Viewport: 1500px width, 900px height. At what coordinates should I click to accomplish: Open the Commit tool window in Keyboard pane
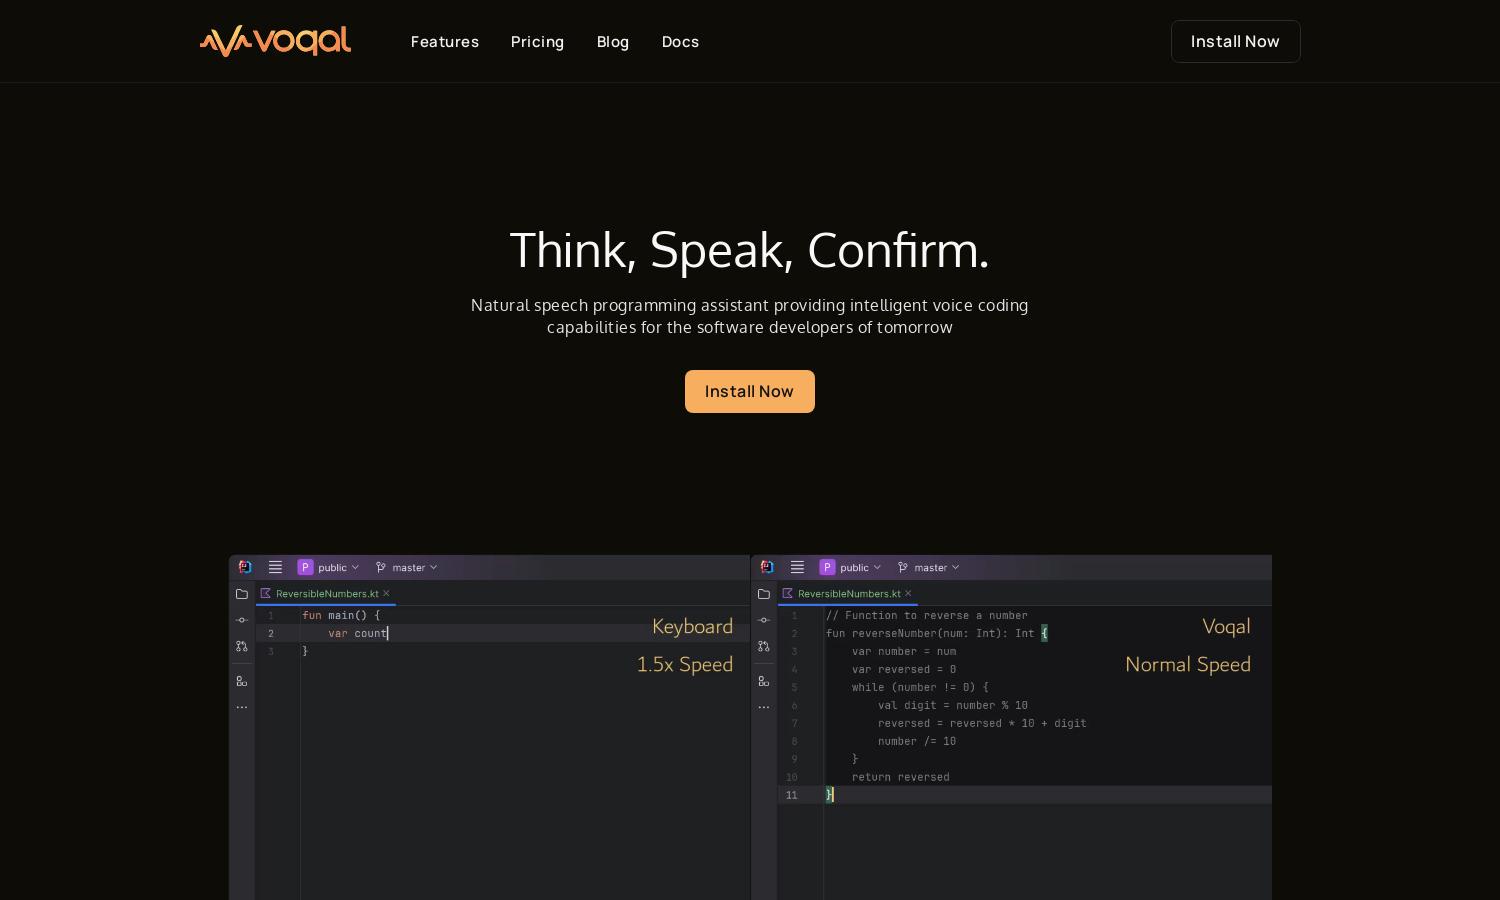(x=242, y=620)
